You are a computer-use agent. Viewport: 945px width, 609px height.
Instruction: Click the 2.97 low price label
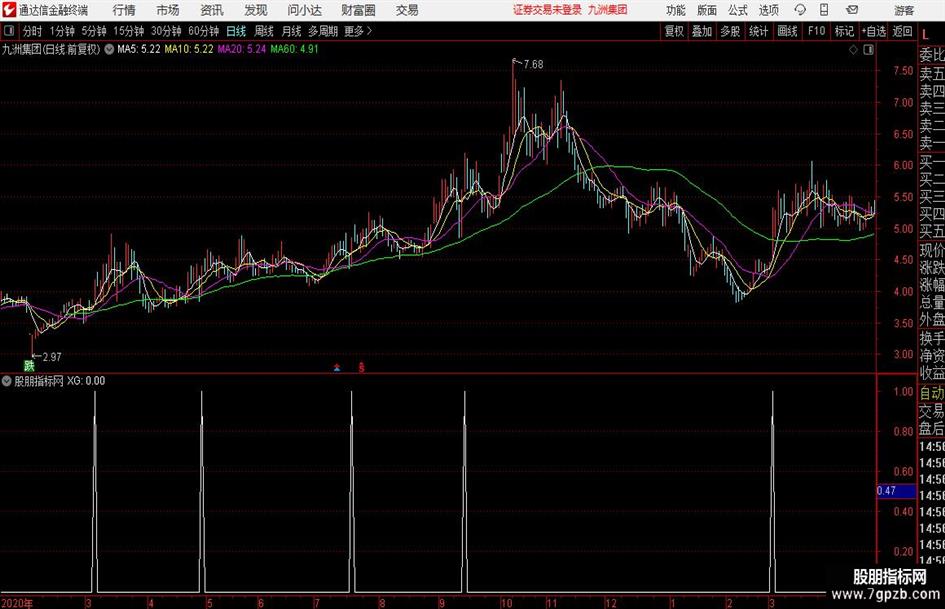pyautogui.click(x=52, y=357)
